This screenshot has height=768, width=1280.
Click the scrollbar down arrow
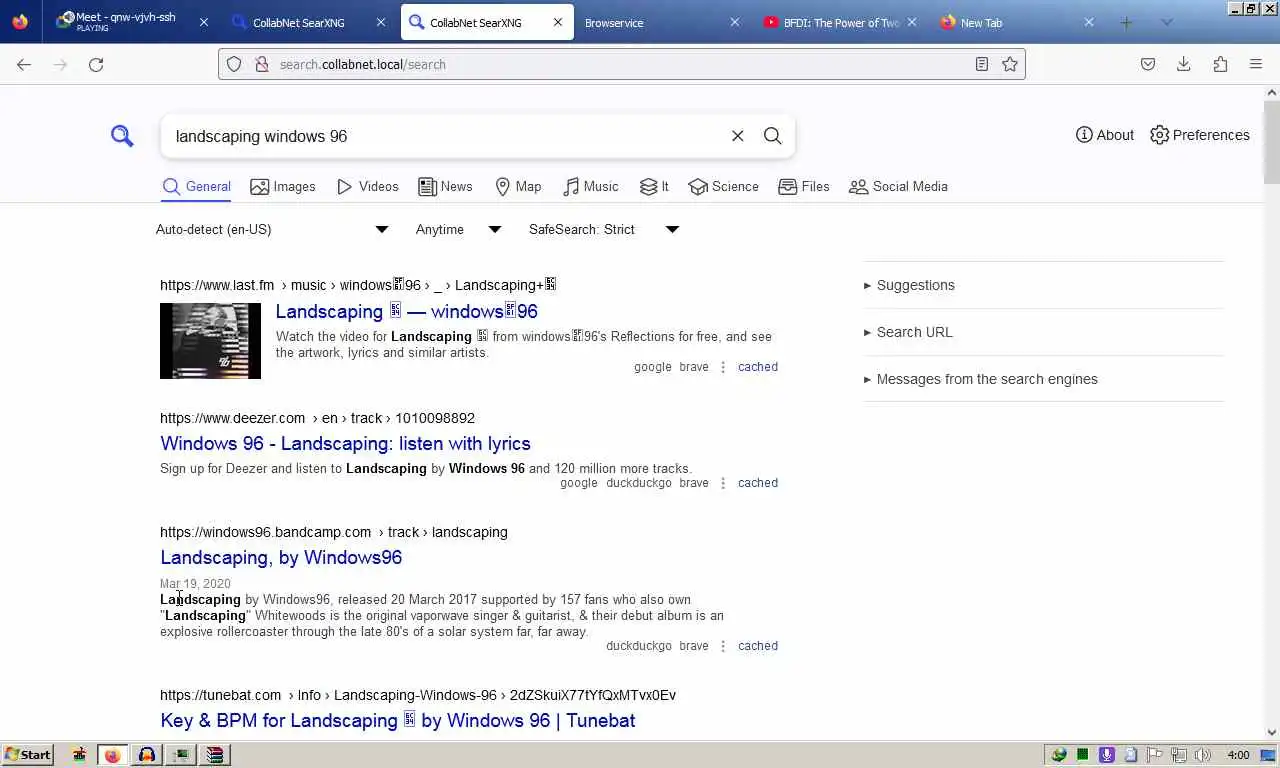[x=1272, y=733]
